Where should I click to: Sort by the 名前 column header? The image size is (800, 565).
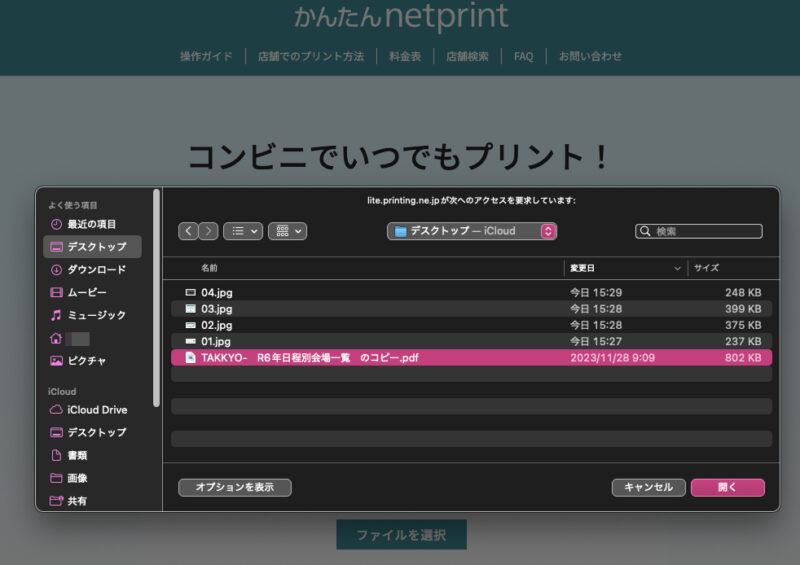[x=209, y=268]
